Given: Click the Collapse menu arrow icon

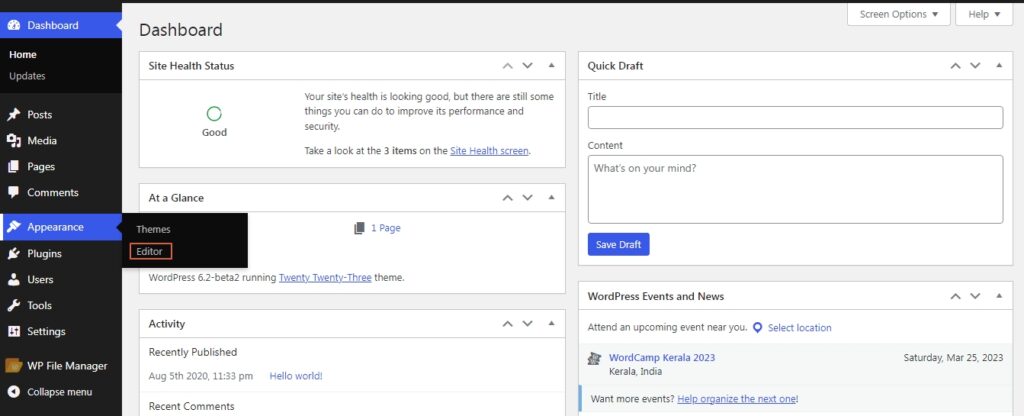Looking at the screenshot, I should tap(13, 392).
